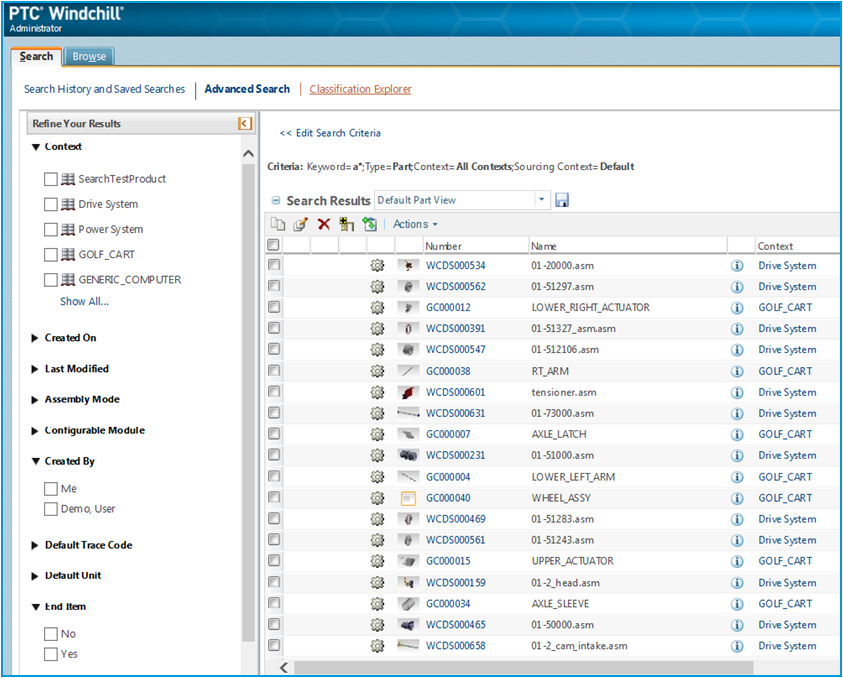
Task: Collapse the Created By filter section
Action: (x=35, y=461)
